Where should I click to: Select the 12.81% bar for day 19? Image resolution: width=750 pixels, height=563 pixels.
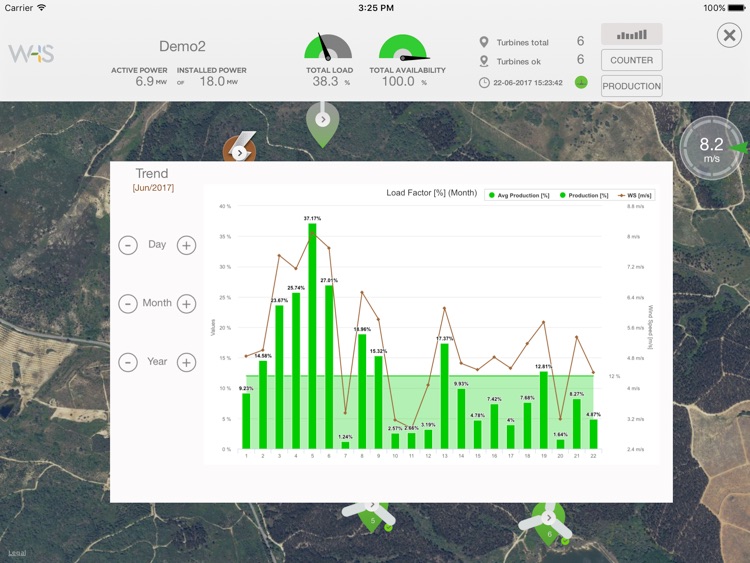click(x=544, y=410)
